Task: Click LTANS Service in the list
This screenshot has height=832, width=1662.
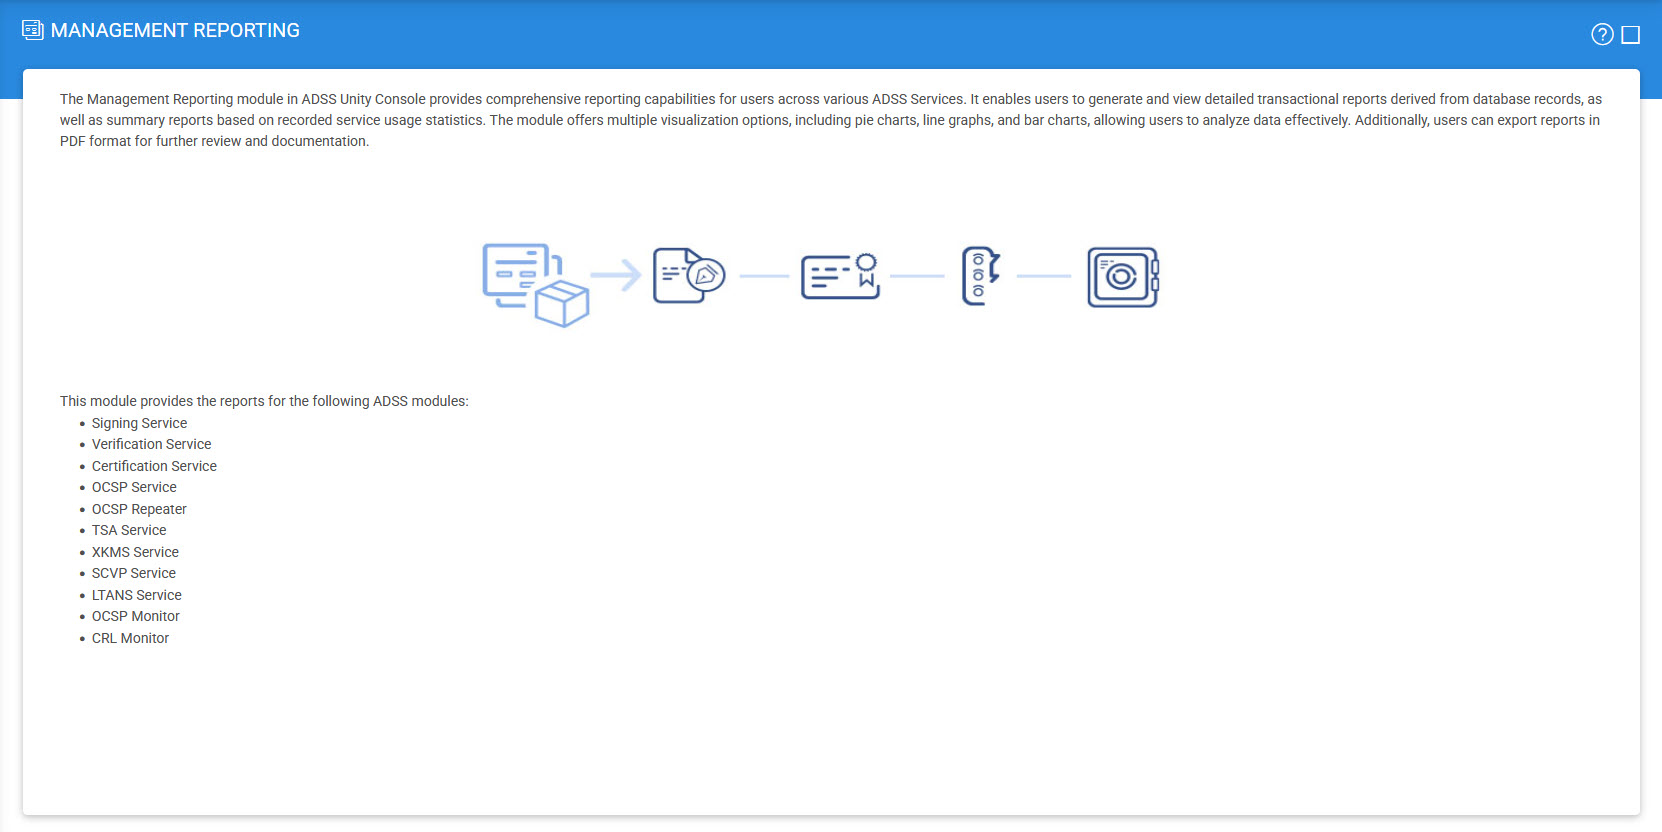Action: (136, 595)
